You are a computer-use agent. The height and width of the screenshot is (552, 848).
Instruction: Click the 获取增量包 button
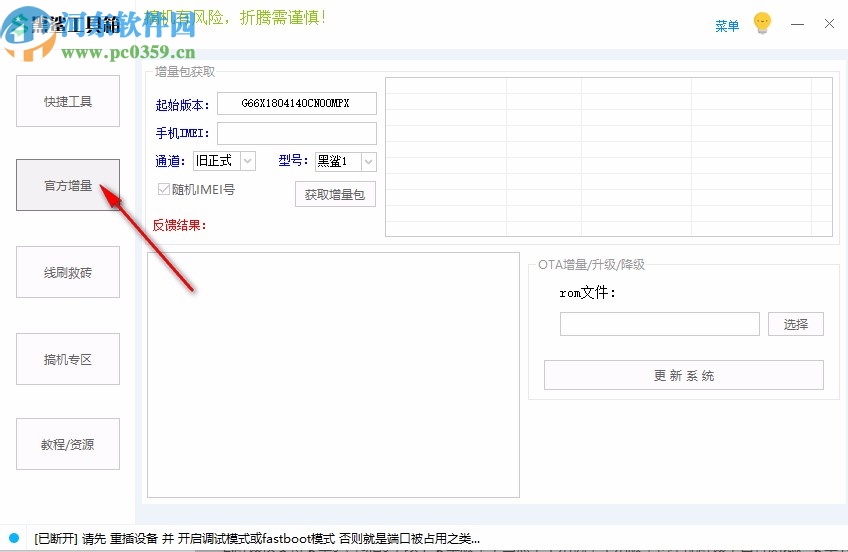tap(335, 194)
